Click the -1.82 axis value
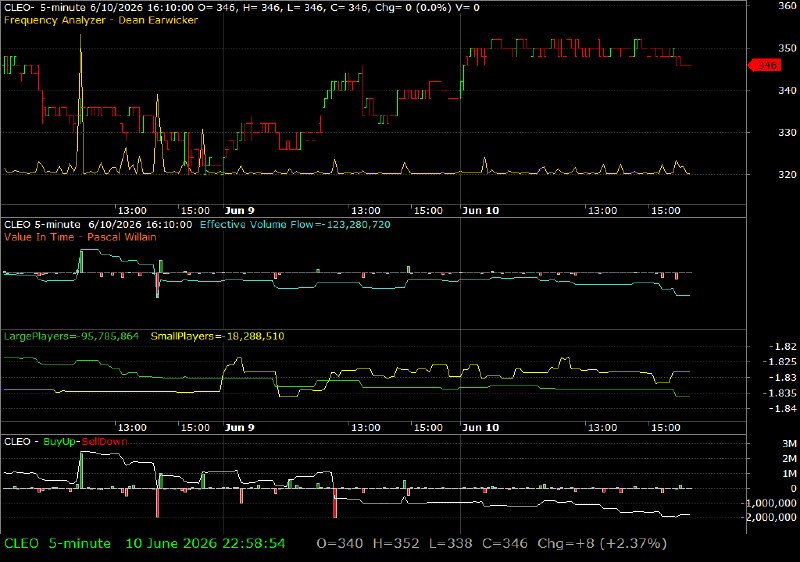This screenshot has width=800, height=562. pyautogui.click(x=783, y=347)
